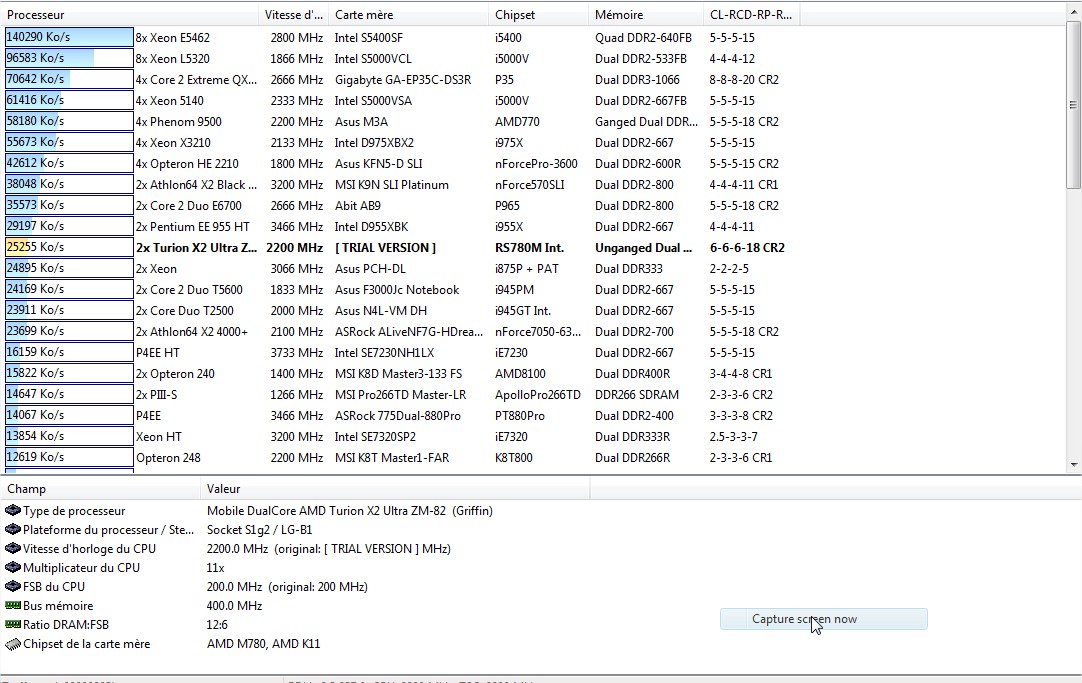The height and width of the screenshot is (683, 1082).
Task: Click the 400.0 MHz memory bus value
Action: pyautogui.click(x=235, y=606)
